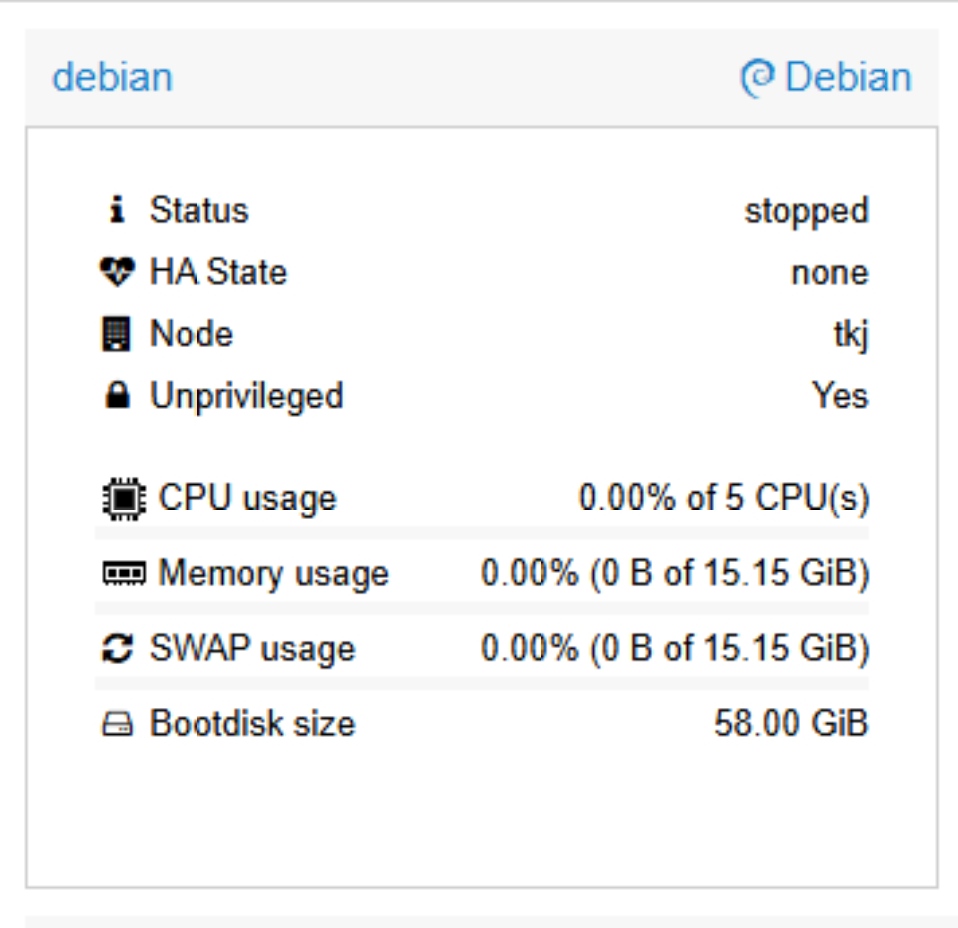Click the CPU usage chip icon
Screen dimensions: 958x928
123,498
